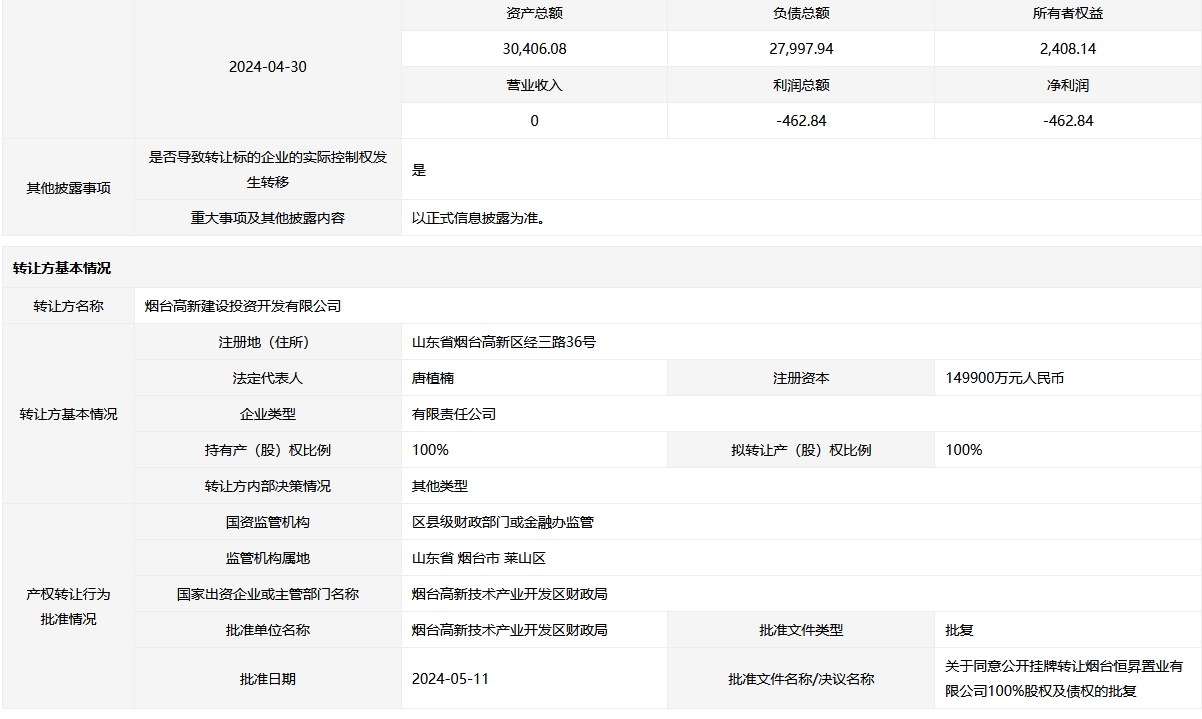This screenshot has width=1202, height=719.
Task: Click the 转让方基本情况 section heading
Action: point(62,268)
